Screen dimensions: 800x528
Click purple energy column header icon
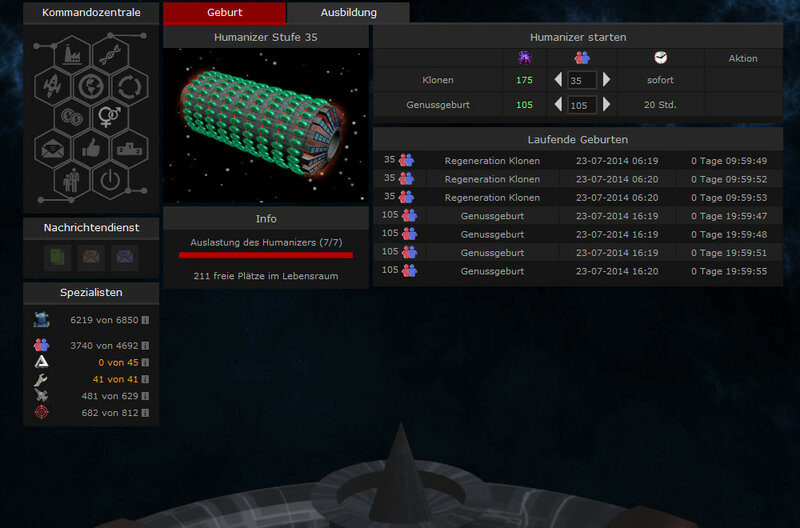coord(524,58)
